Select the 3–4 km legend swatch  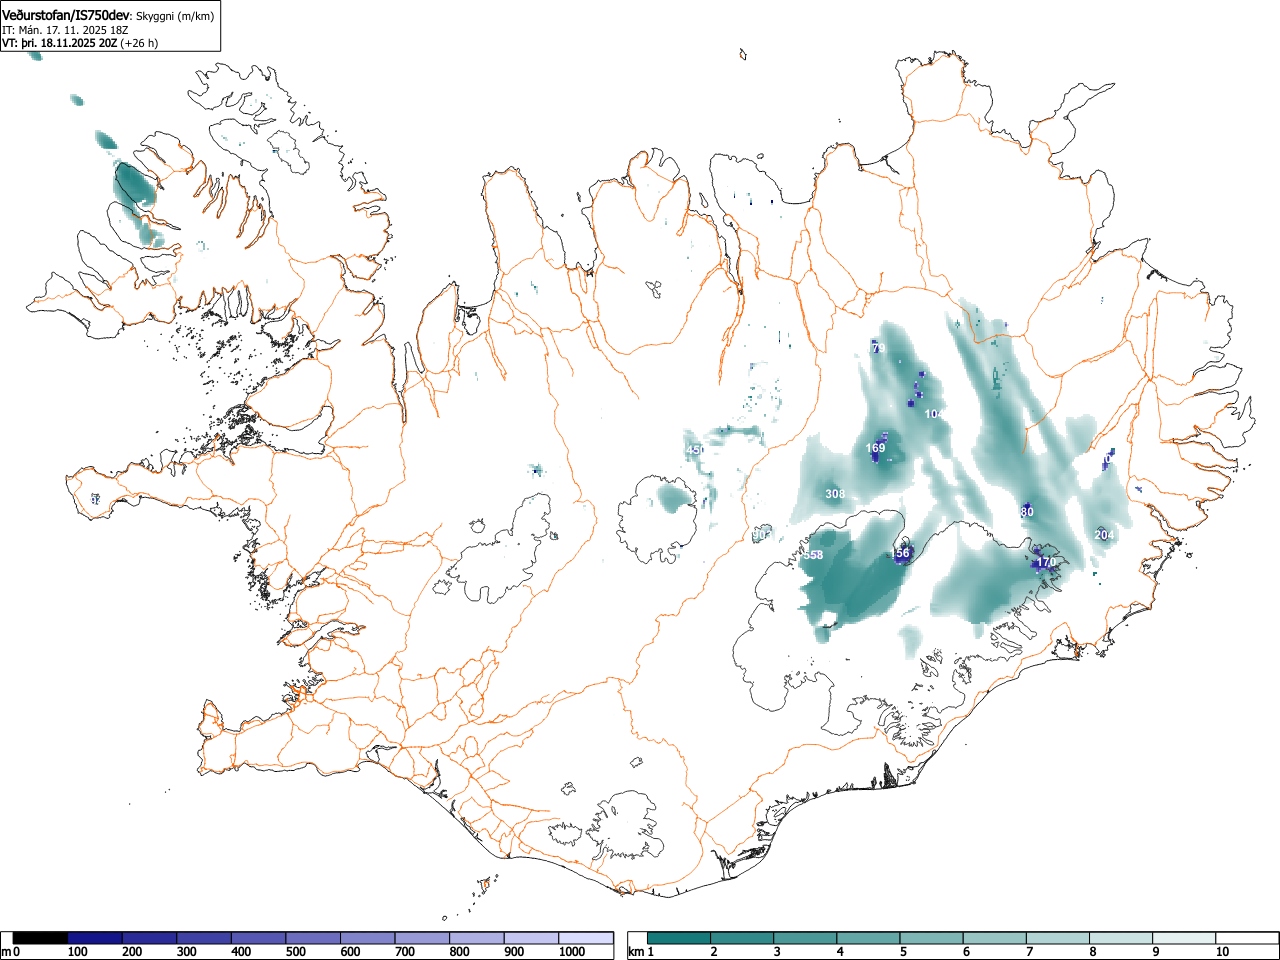tap(806, 938)
